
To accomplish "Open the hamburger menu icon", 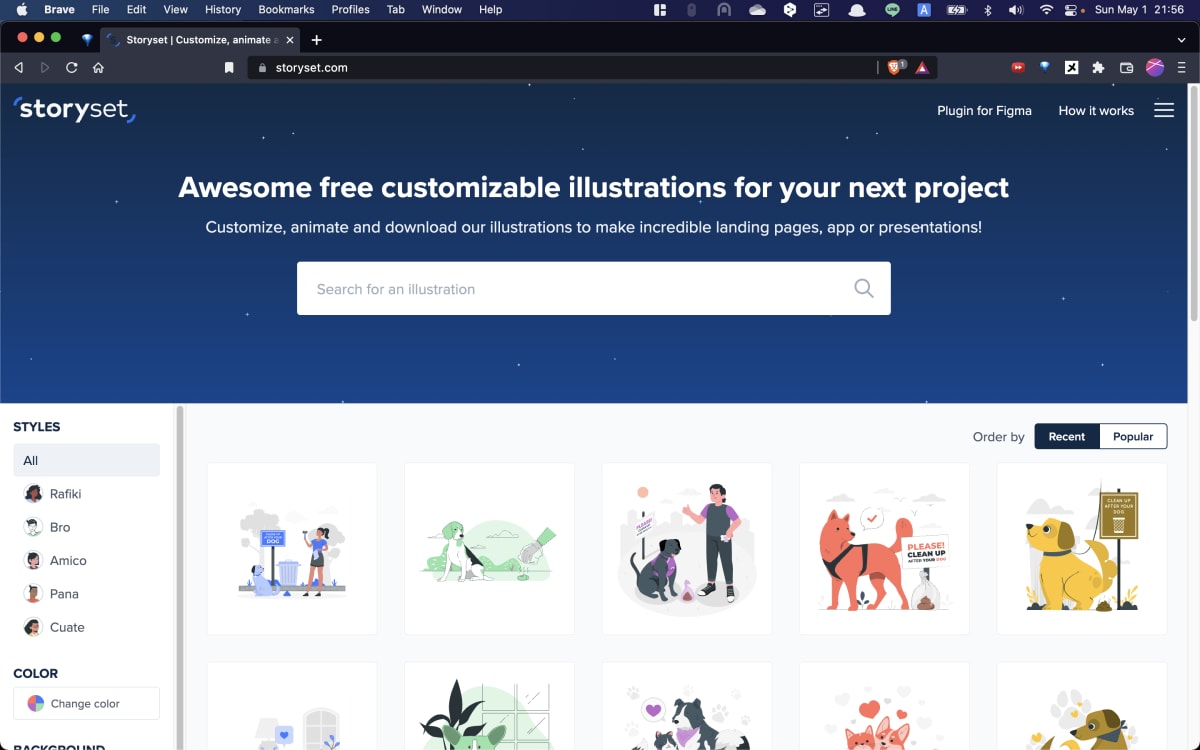I will (1164, 110).
